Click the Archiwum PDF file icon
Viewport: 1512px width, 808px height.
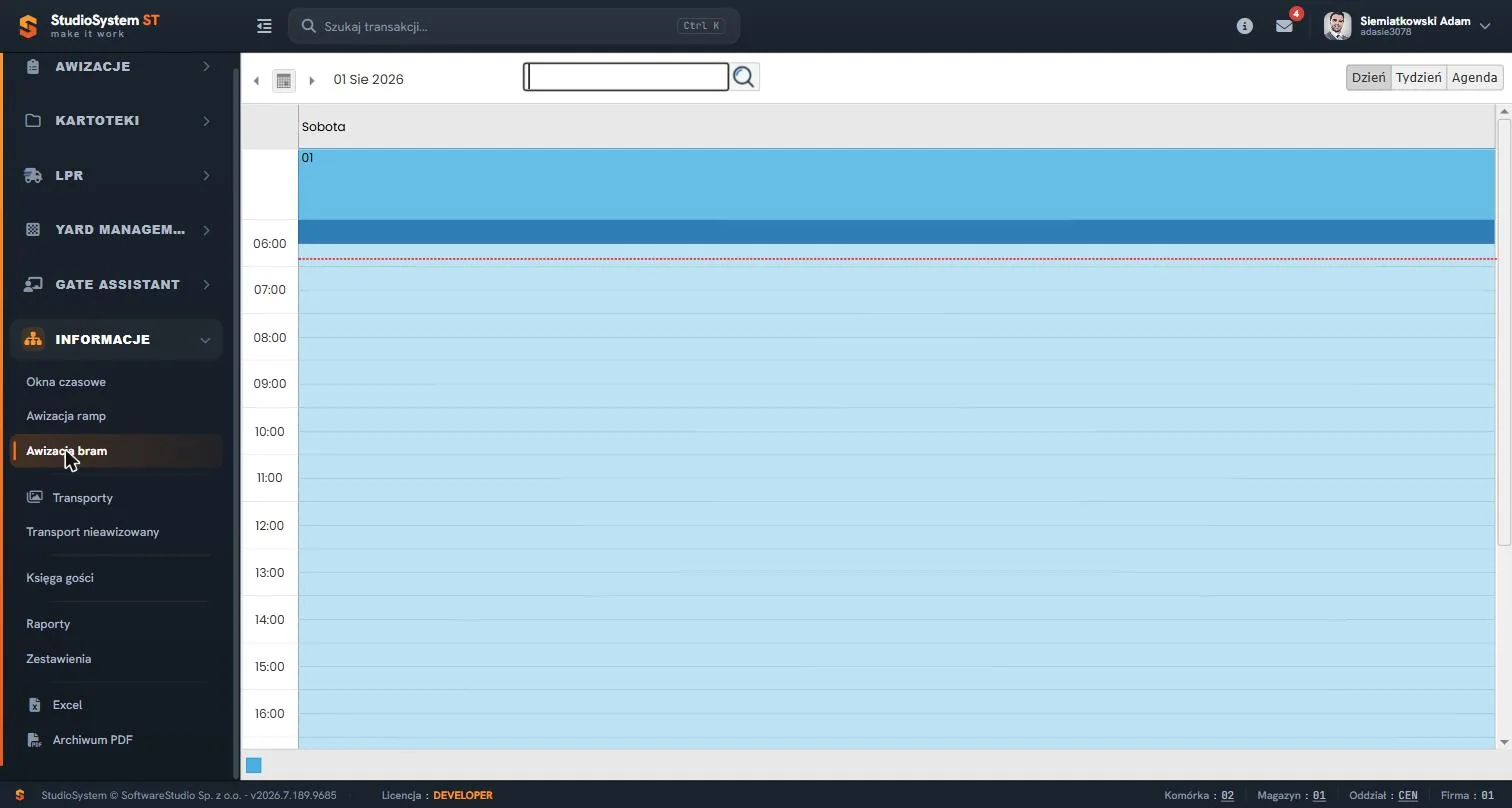point(35,740)
